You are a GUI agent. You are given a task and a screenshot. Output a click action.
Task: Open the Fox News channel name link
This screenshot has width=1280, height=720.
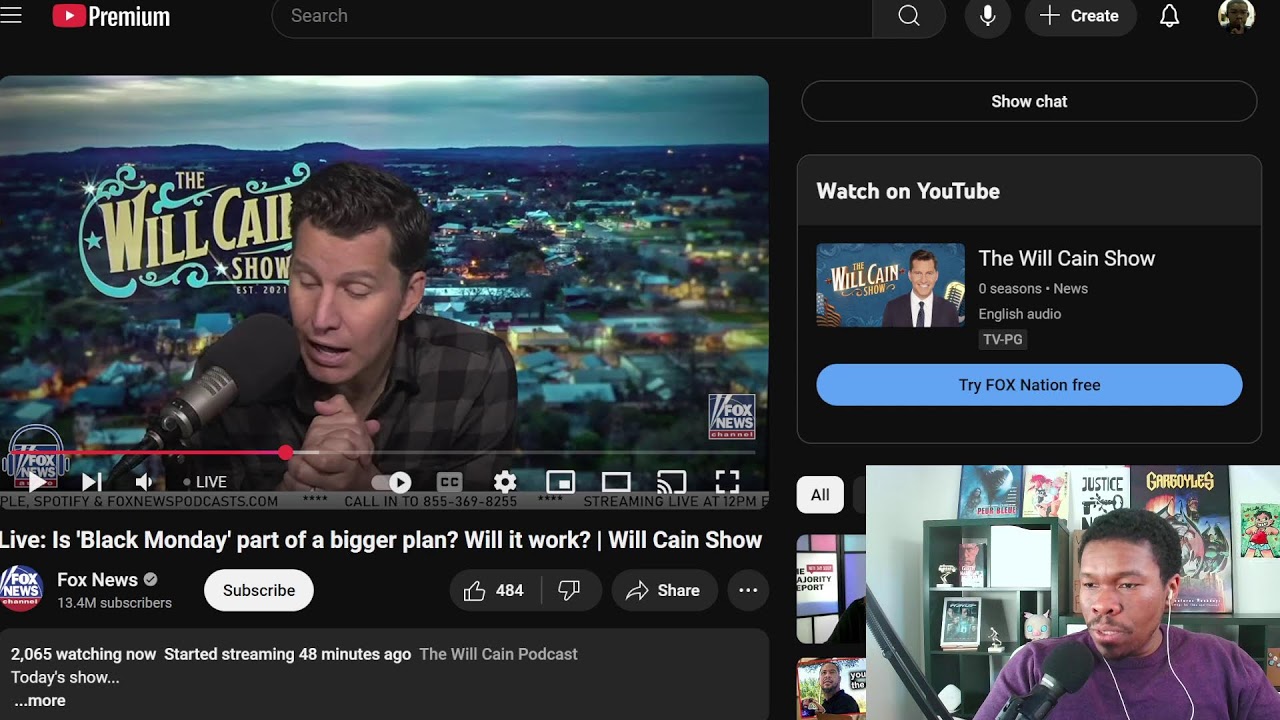(97, 580)
